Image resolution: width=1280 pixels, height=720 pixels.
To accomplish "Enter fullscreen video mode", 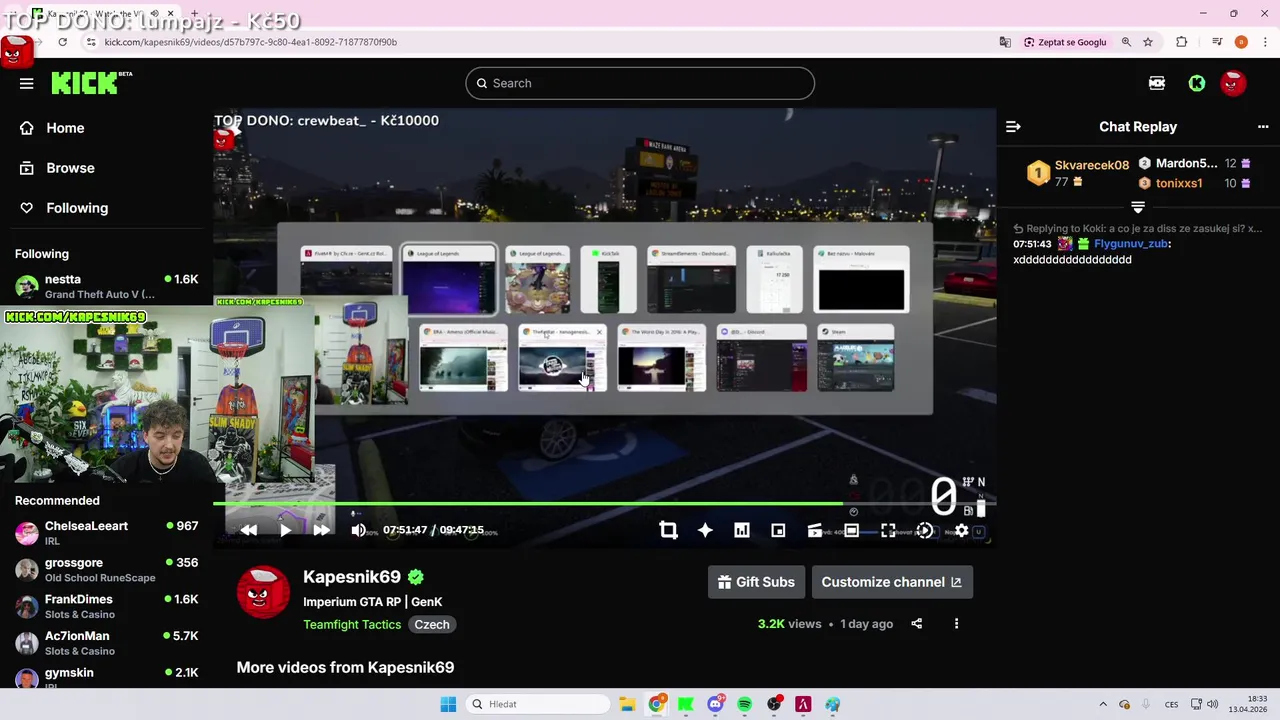I will click(x=888, y=530).
